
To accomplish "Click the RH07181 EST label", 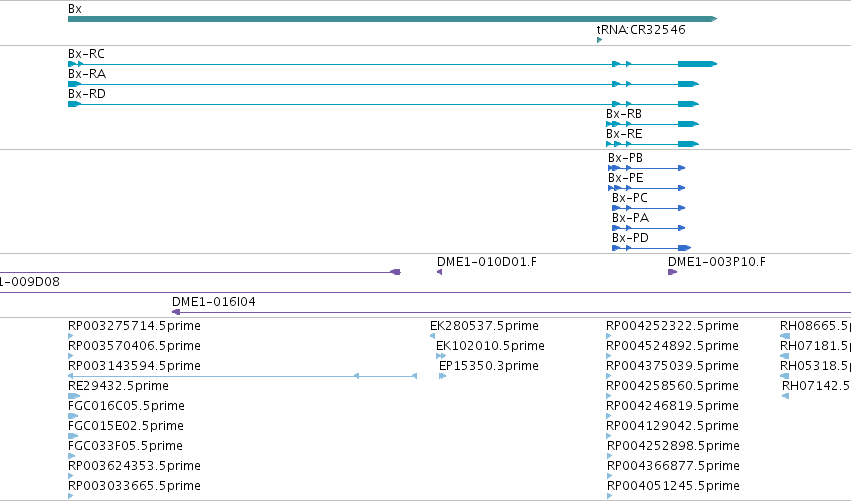I will [x=815, y=346].
